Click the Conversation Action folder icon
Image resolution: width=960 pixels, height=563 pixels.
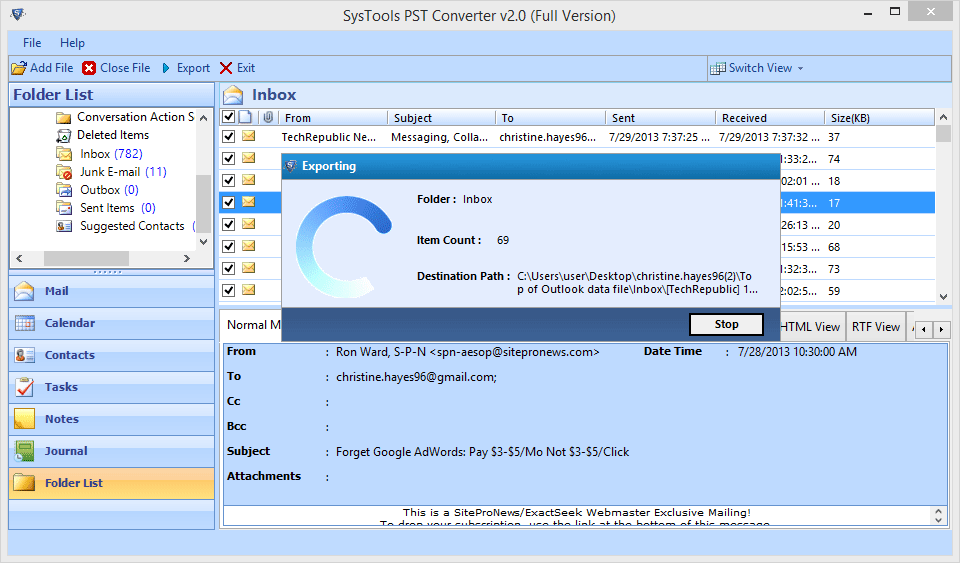[x=63, y=117]
